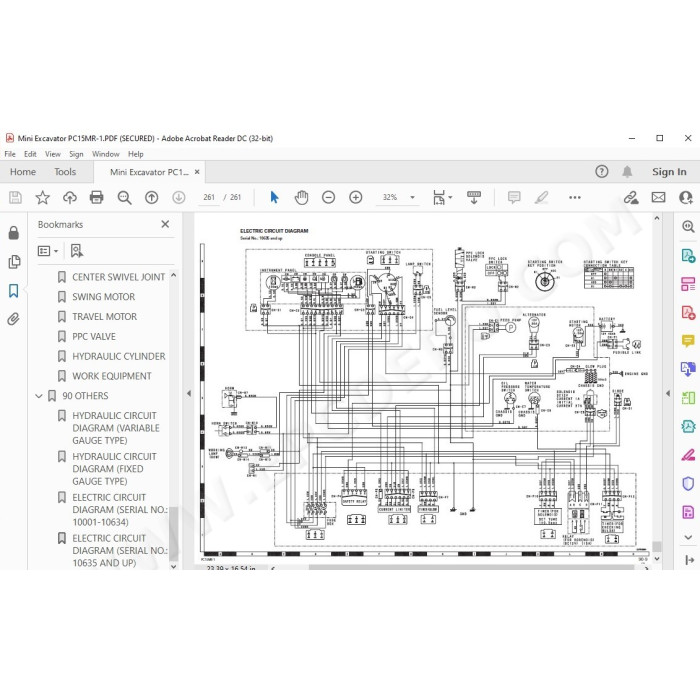Open more tools ellipsis

575,197
